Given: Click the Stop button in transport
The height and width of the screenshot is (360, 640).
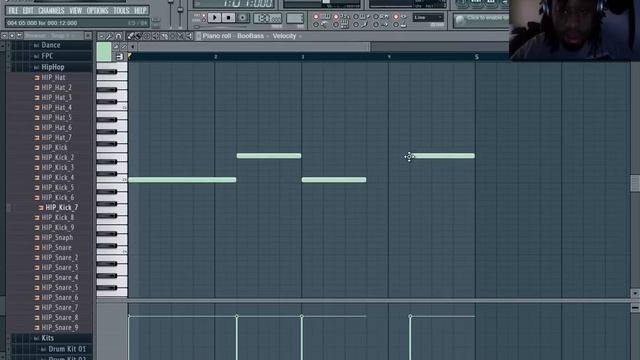Looking at the screenshot, I should coord(228,18).
